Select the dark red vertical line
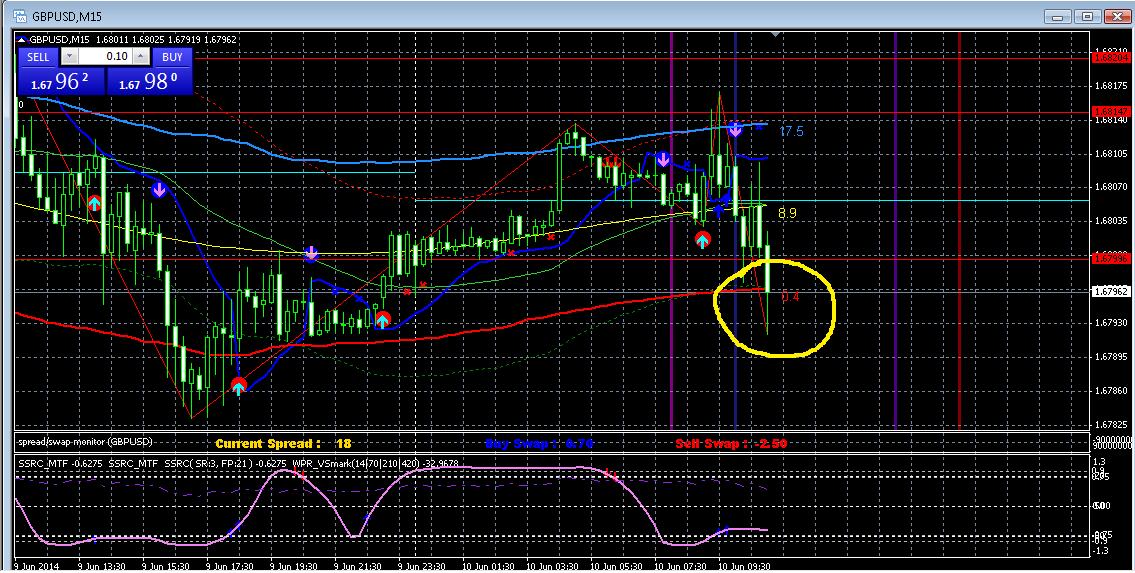This screenshot has height=573, width=1135. point(959,232)
